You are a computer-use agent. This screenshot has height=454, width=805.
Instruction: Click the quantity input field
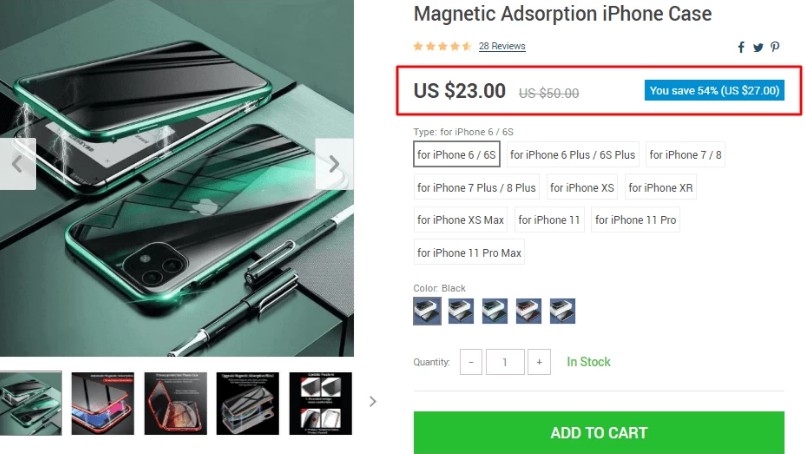(x=505, y=362)
